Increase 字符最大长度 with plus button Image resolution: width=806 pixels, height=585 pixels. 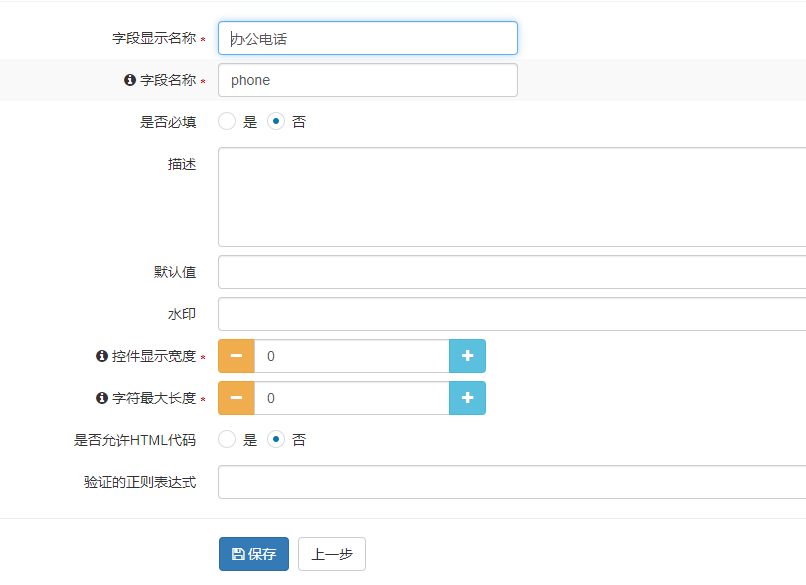(467, 398)
